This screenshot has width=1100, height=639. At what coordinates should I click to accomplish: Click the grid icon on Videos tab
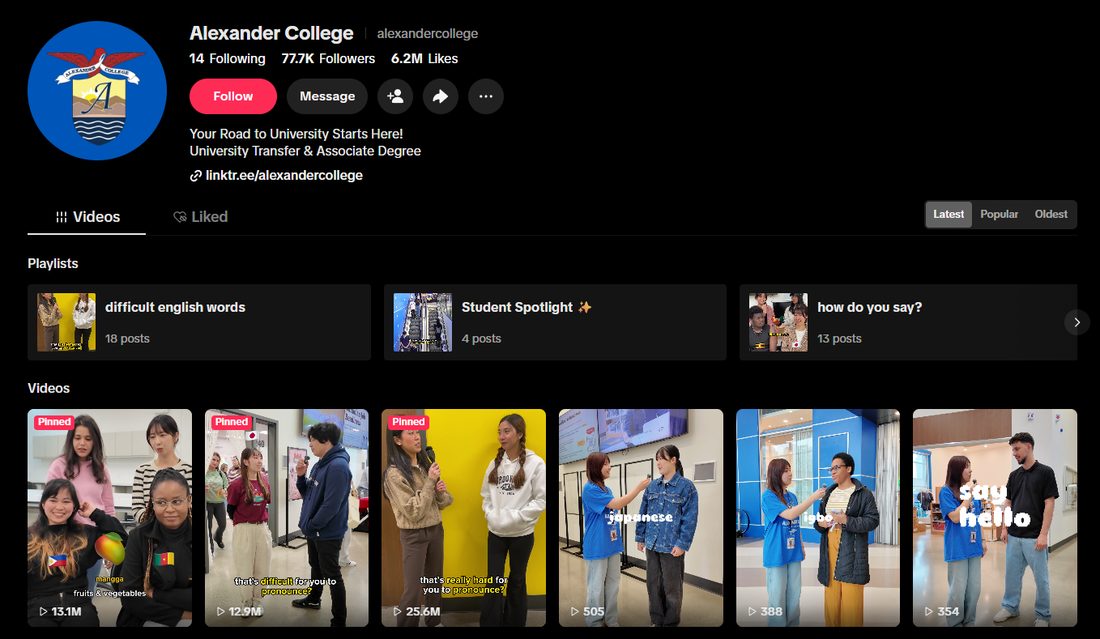coord(62,217)
